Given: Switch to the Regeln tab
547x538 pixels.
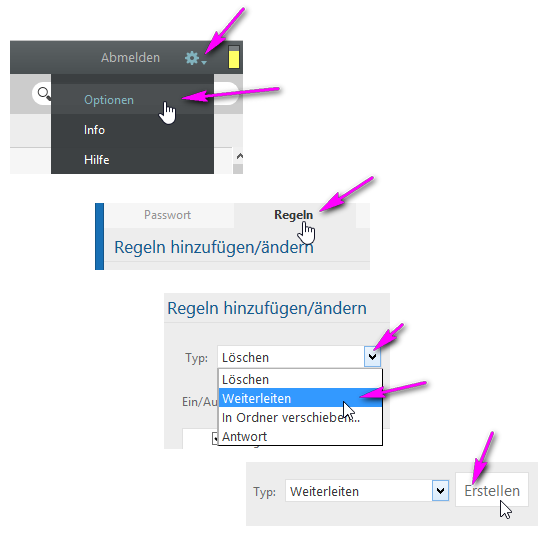Looking at the screenshot, I should click(x=293, y=215).
